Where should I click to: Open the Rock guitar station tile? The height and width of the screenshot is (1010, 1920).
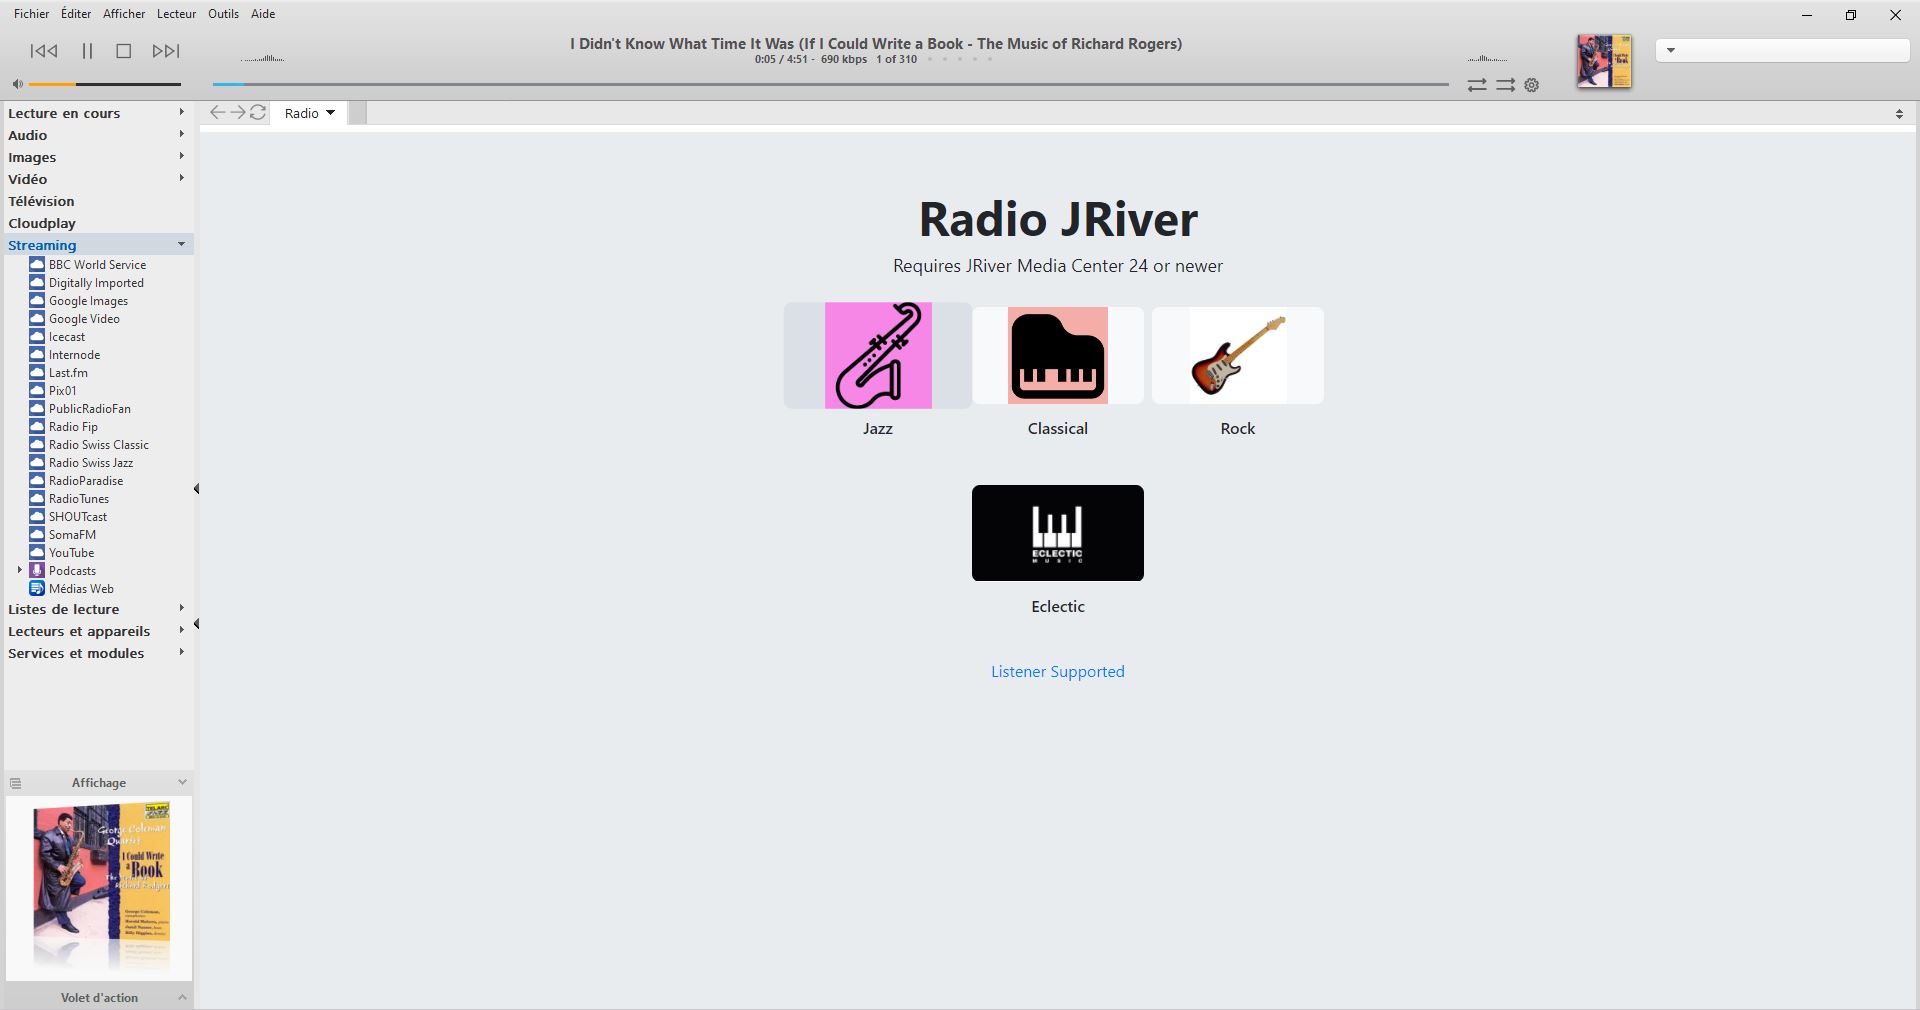pos(1237,356)
